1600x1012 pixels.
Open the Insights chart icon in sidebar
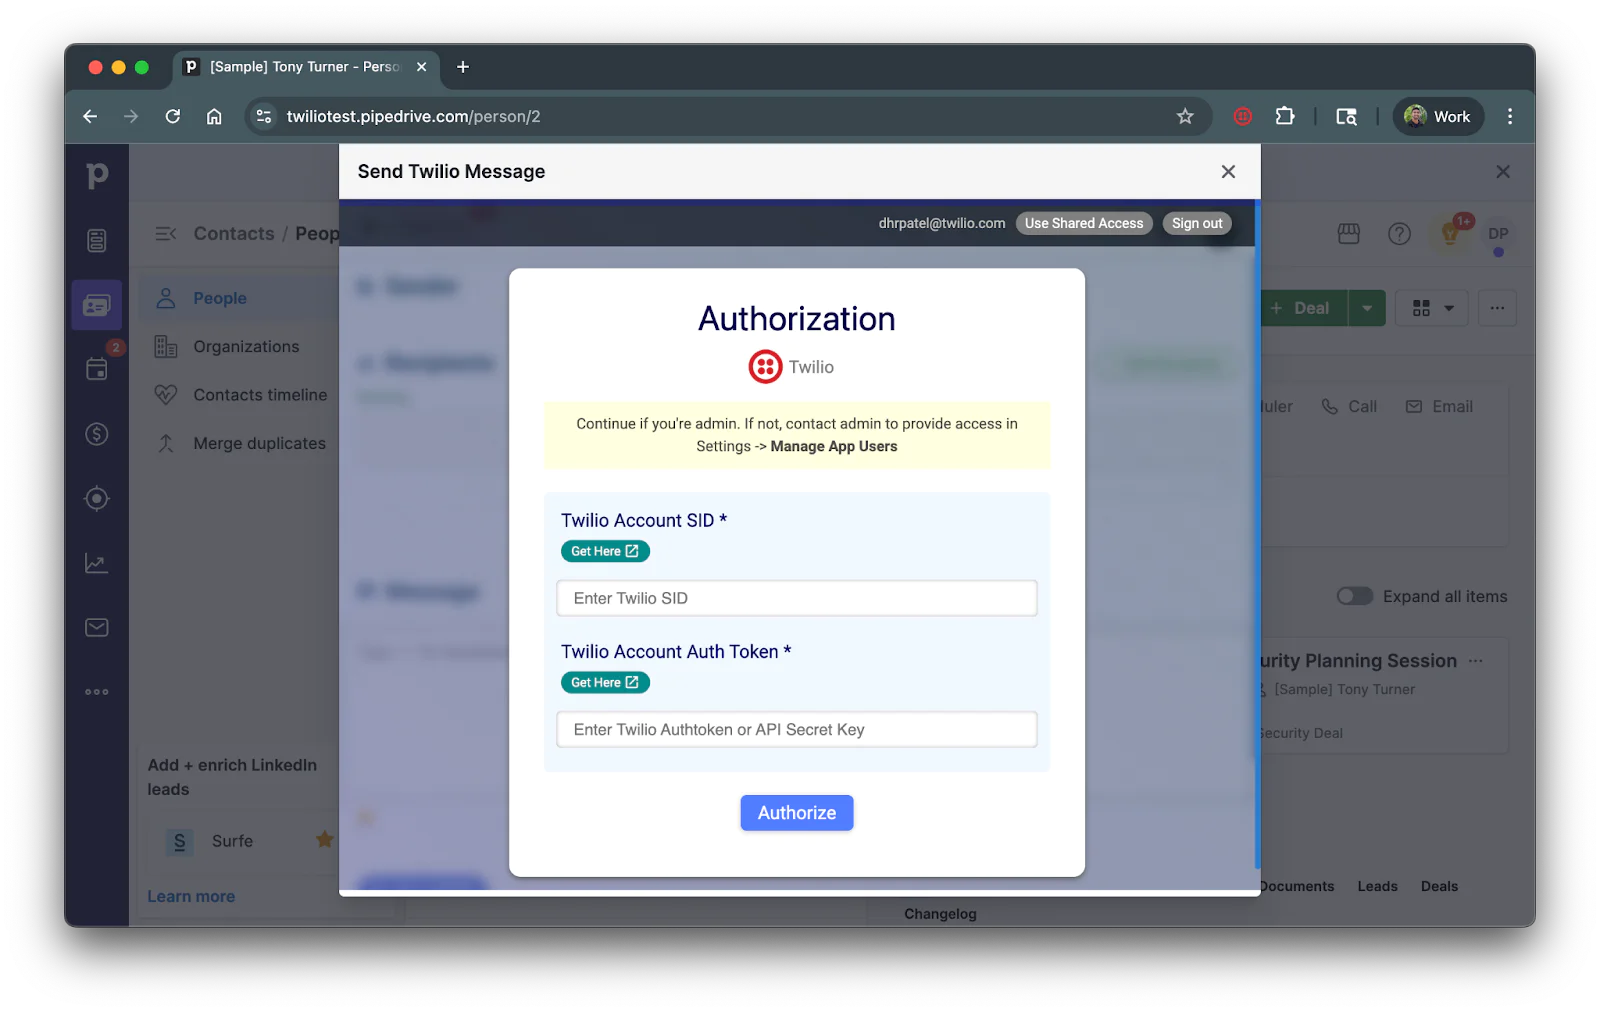(96, 563)
